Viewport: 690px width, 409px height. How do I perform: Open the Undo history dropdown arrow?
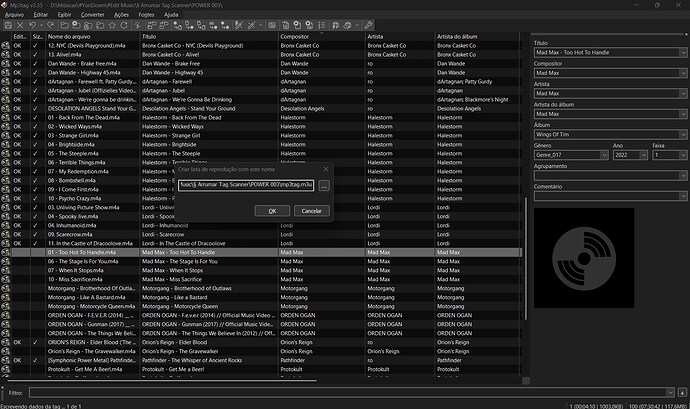click(41, 25)
